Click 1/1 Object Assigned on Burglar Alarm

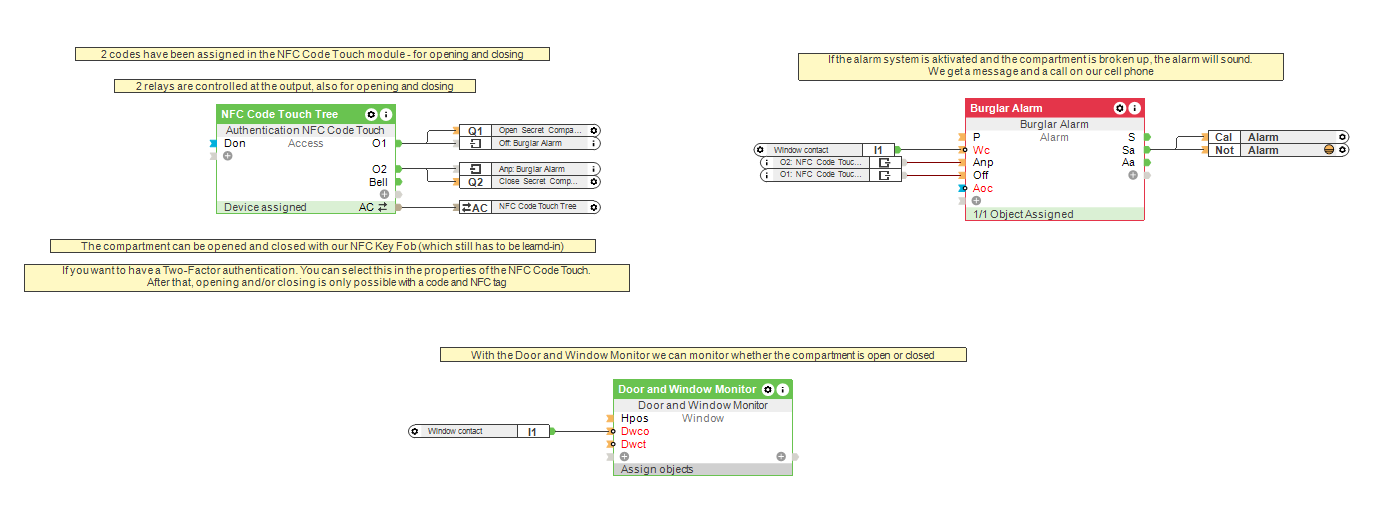[1023, 214]
